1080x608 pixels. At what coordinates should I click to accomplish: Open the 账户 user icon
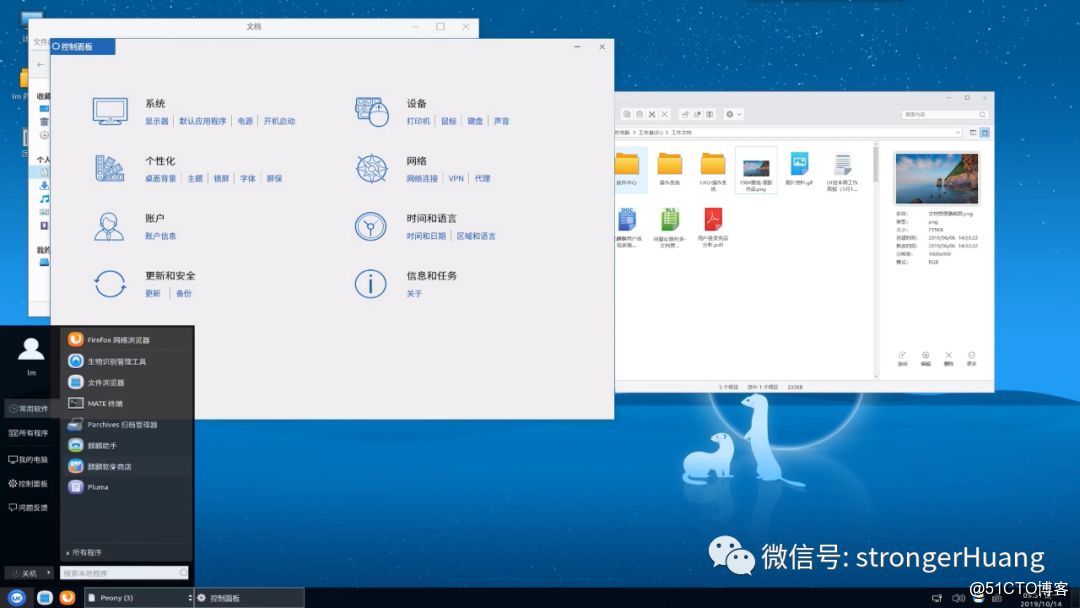pyautogui.click(x=109, y=227)
